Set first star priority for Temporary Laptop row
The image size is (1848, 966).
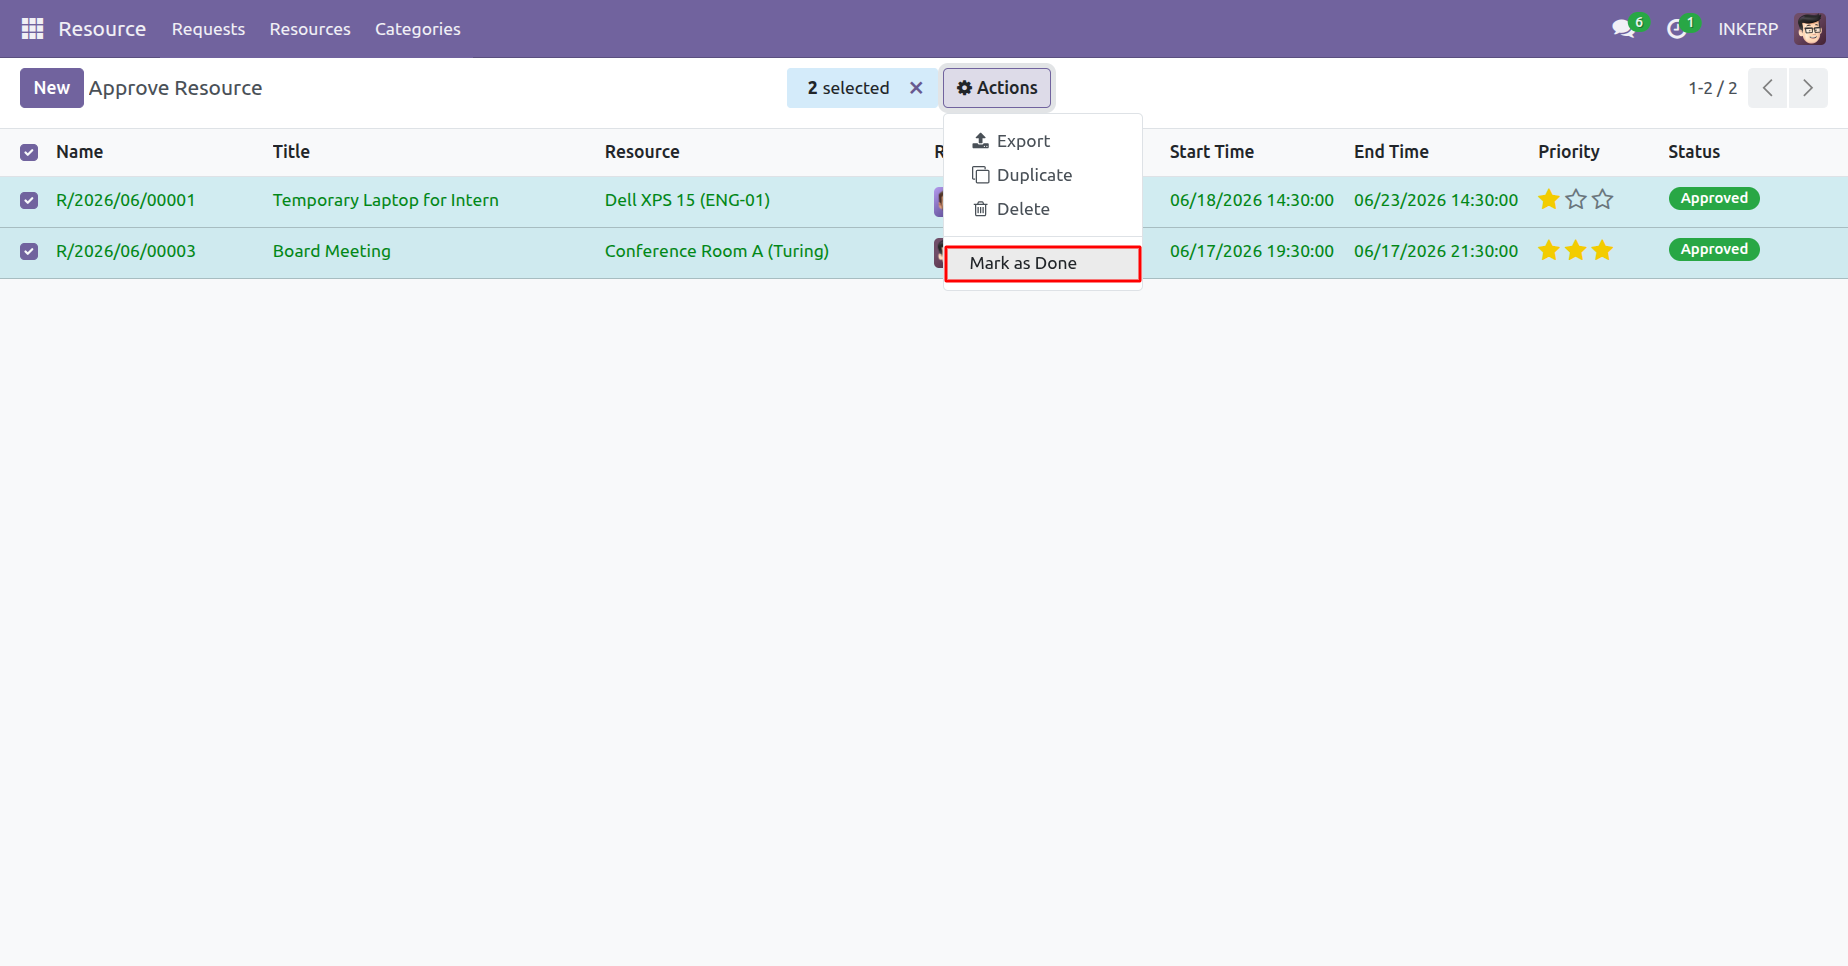tap(1549, 200)
